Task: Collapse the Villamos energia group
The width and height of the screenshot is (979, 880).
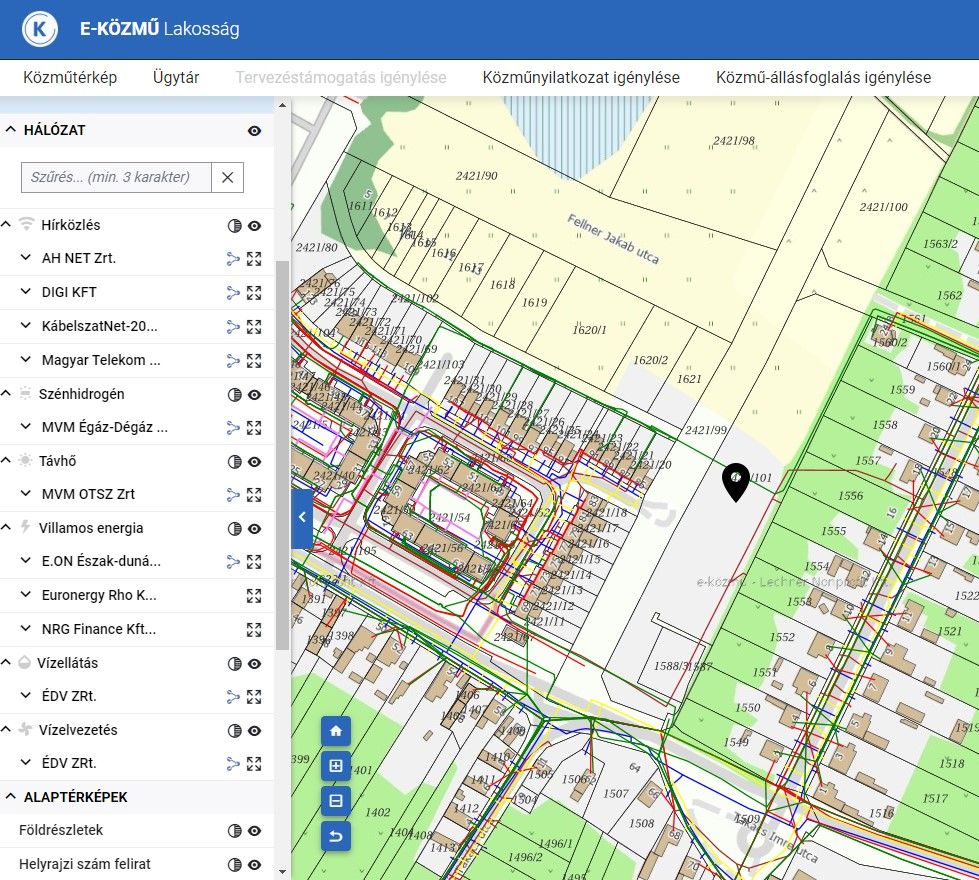Action: (7, 528)
